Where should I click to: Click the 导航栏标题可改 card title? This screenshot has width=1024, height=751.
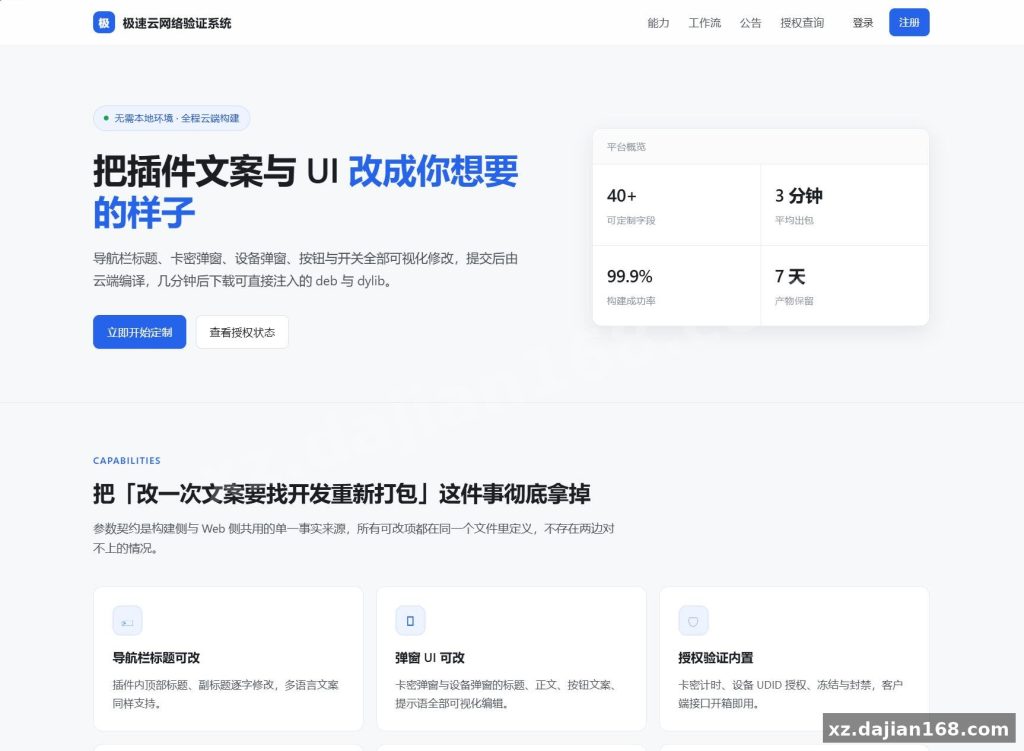tap(156, 658)
